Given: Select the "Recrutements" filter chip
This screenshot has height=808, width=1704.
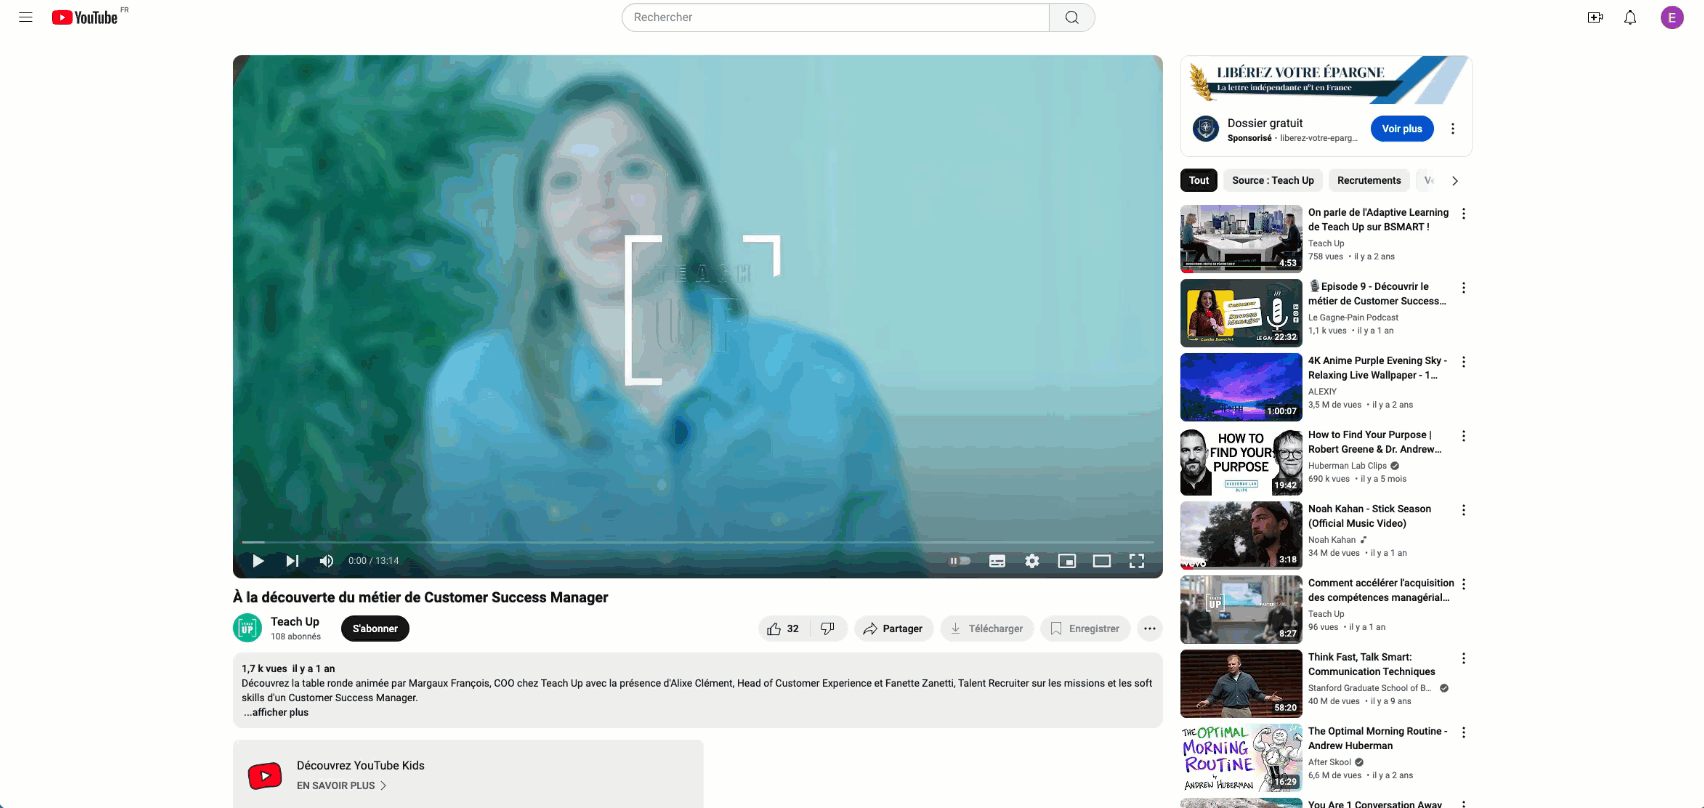Looking at the screenshot, I should coord(1369,181).
